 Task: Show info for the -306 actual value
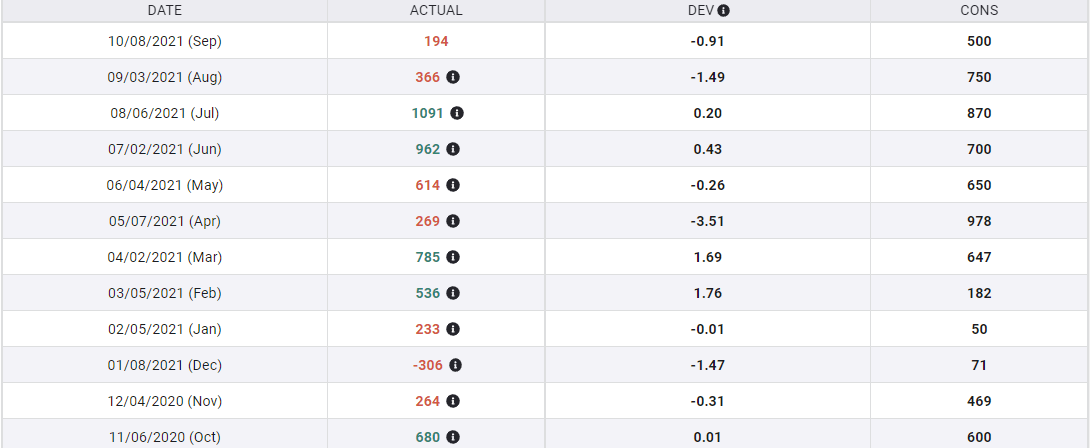(456, 365)
